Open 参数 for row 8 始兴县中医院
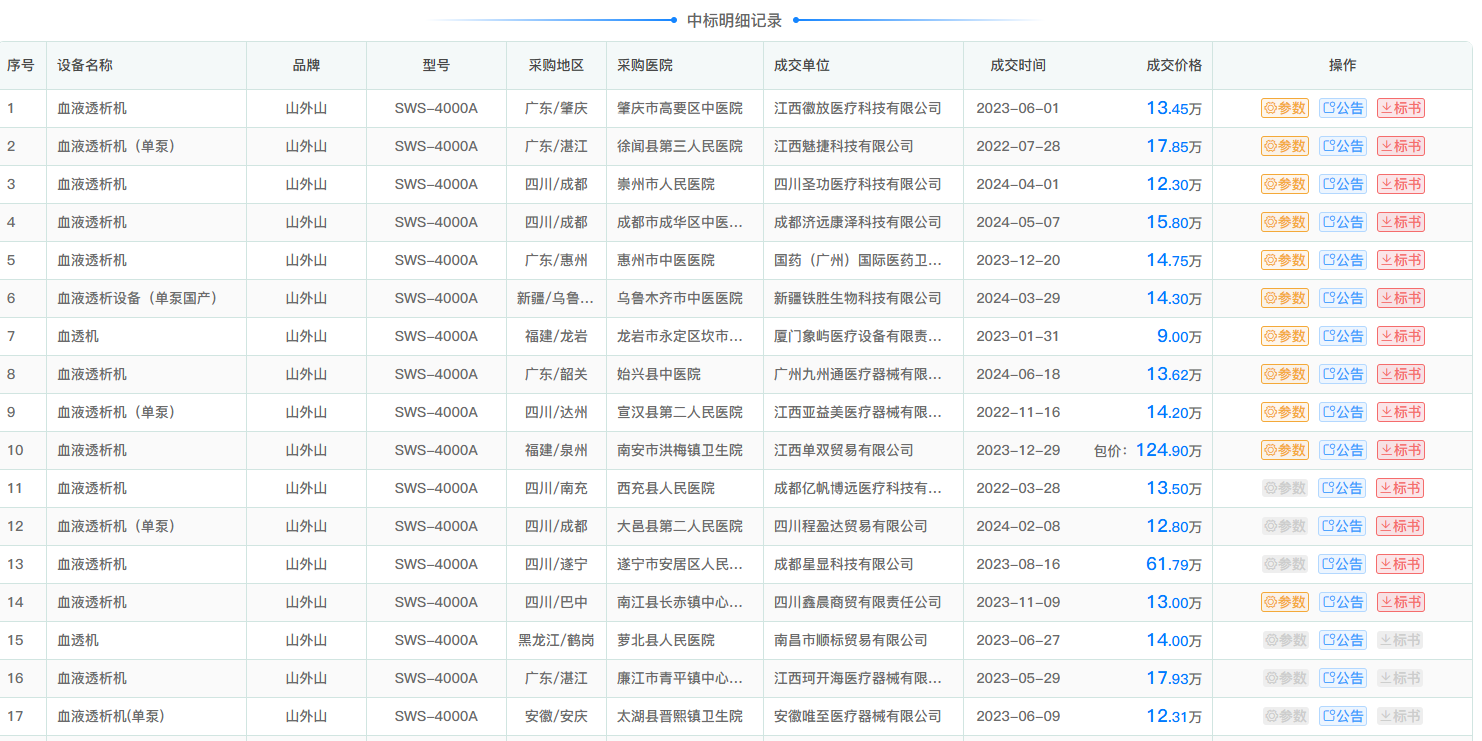 (1285, 374)
